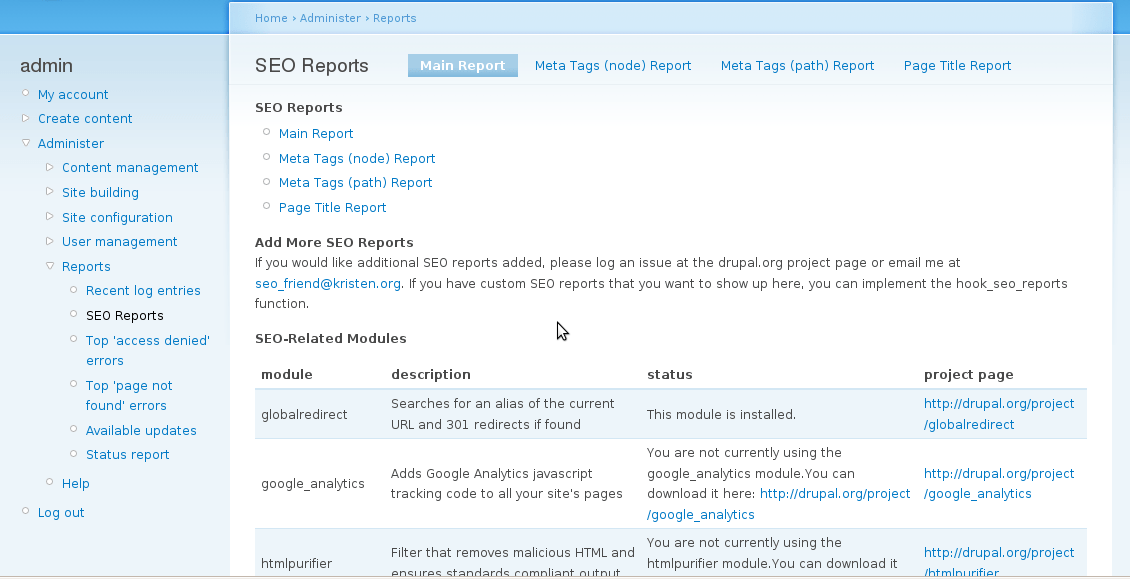Open google_analytics link in project page column
The image size is (1130, 579).
pos(999,484)
